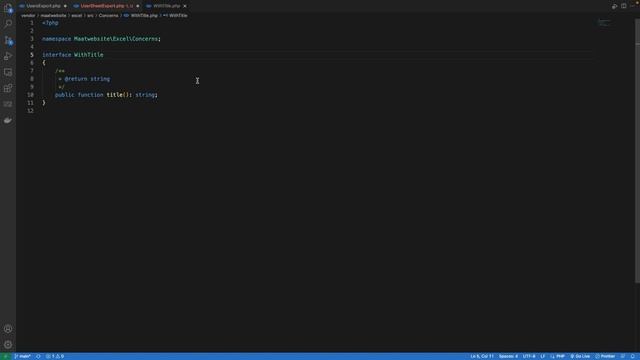This screenshot has width=640, height=360.
Task: Expand the src breadcrumb
Action: pos(90,16)
